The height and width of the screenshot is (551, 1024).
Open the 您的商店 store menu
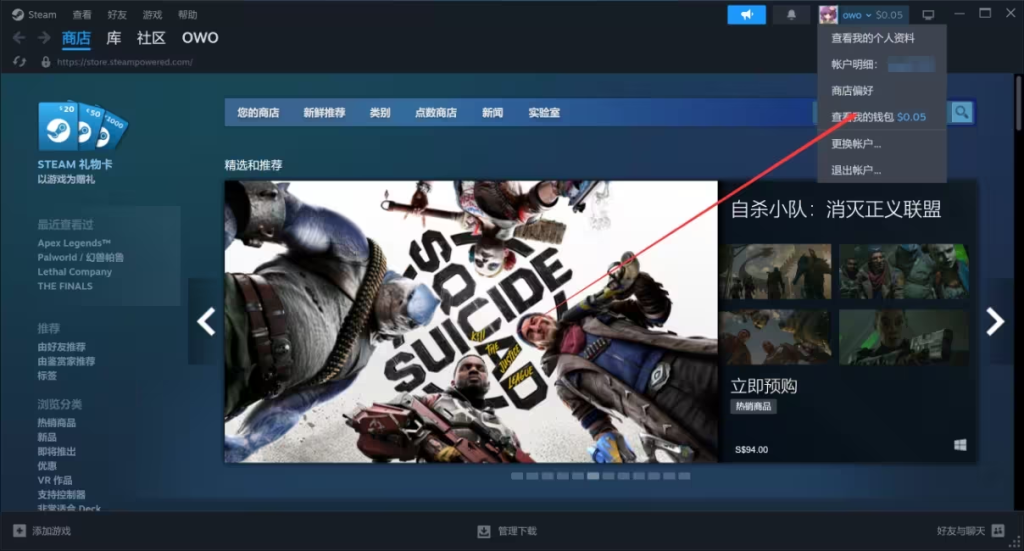pyautogui.click(x=258, y=112)
